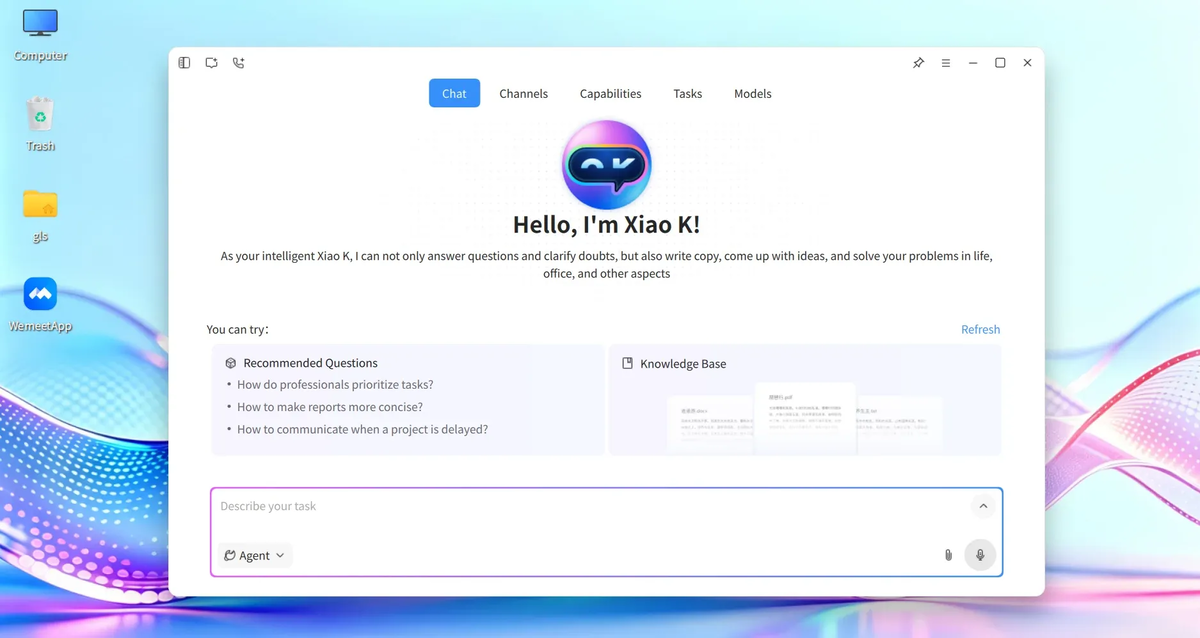Ask how professionals prioritize tasks

[x=335, y=384]
